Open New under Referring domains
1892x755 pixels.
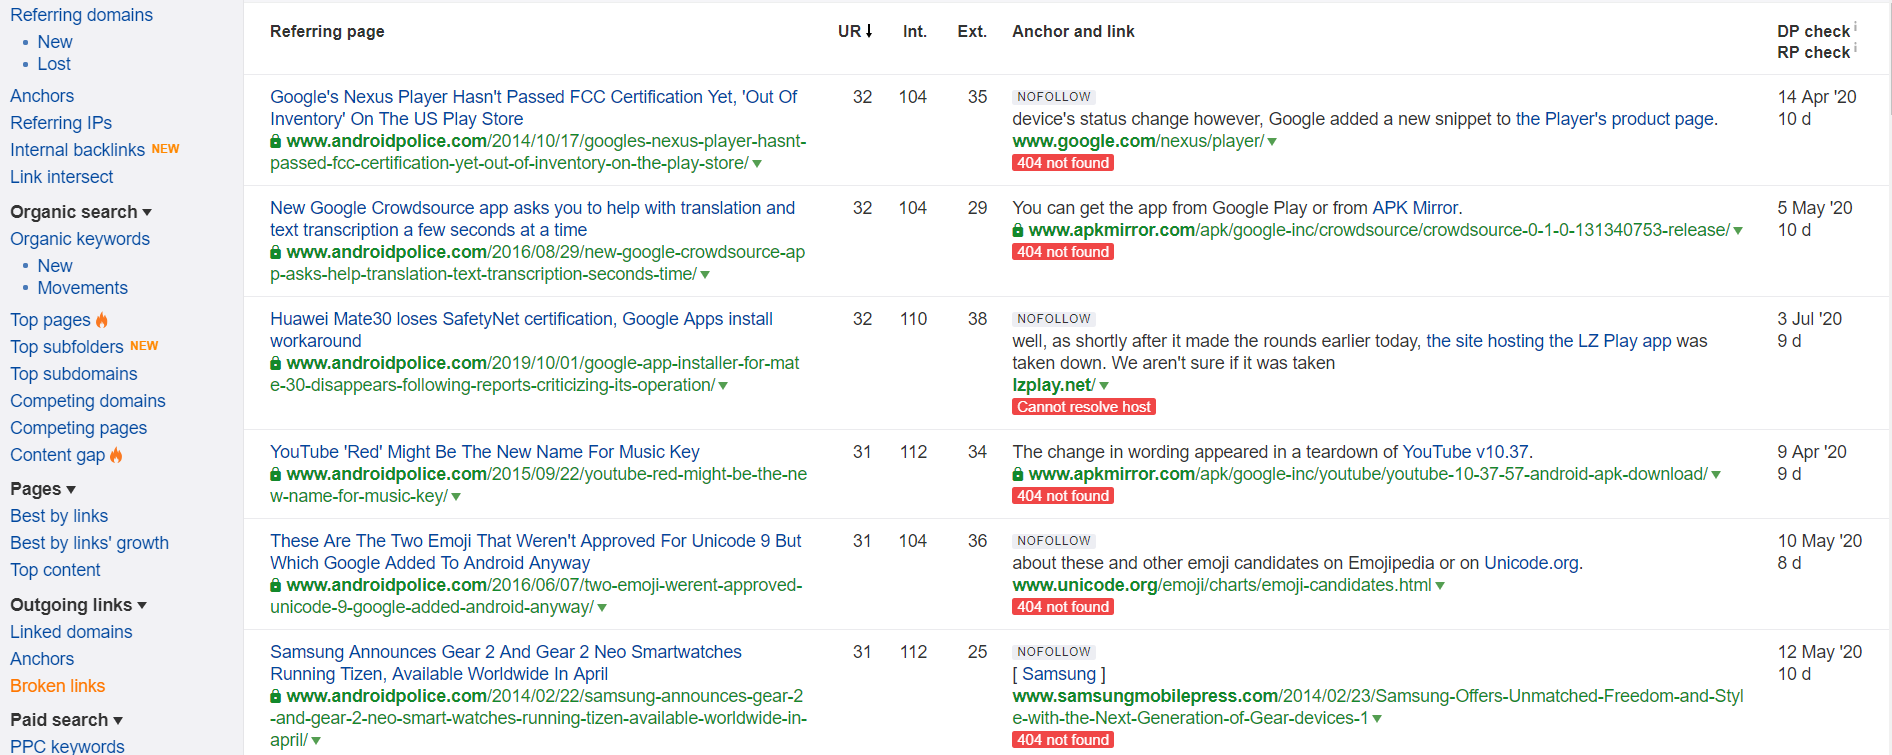click(x=55, y=42)
